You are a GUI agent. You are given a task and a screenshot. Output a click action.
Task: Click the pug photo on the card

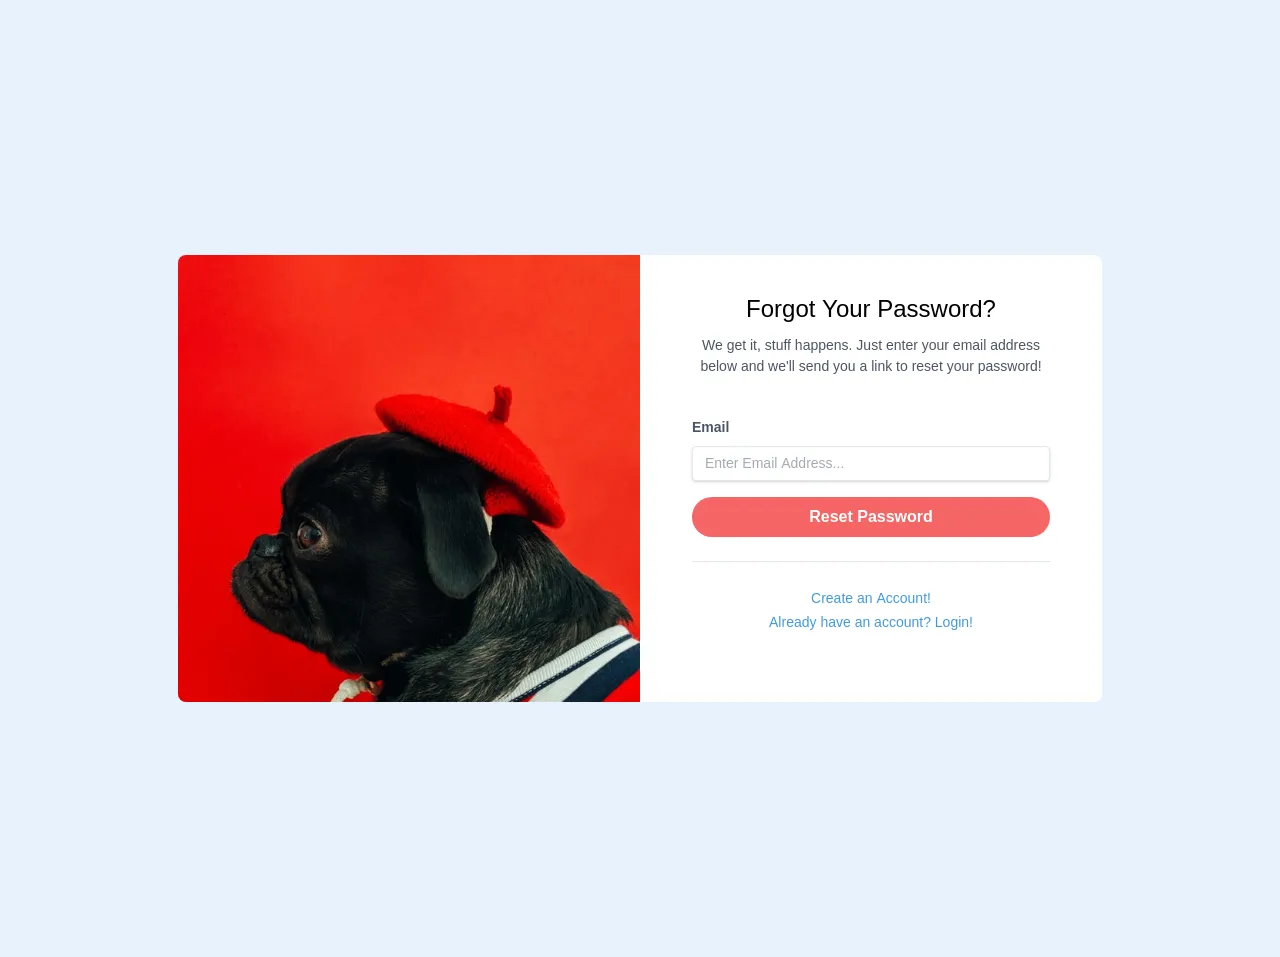[409, 478]
